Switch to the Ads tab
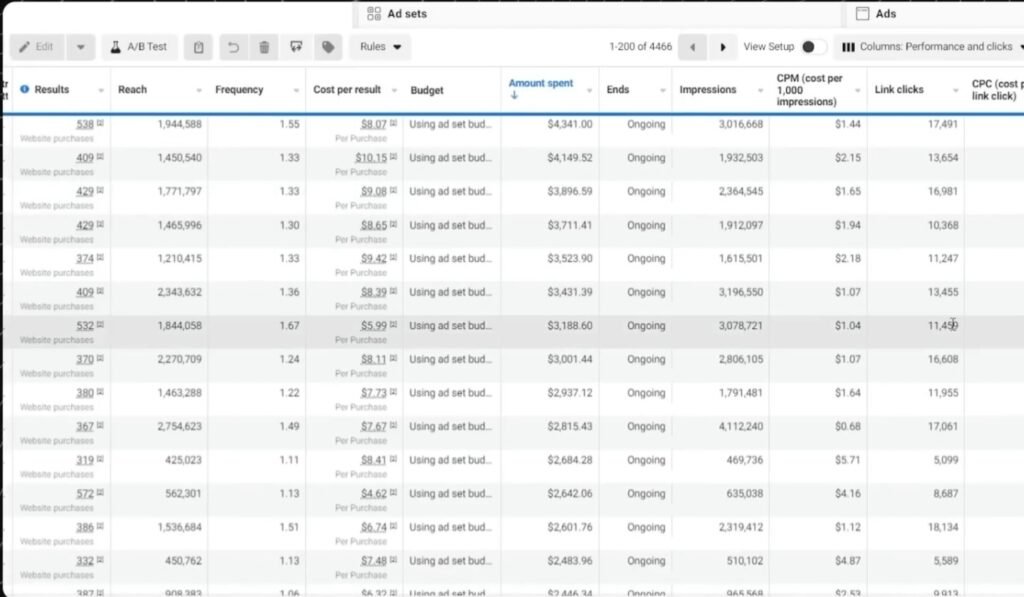The height and width of the screenshot is (597, 1024). 885,14
